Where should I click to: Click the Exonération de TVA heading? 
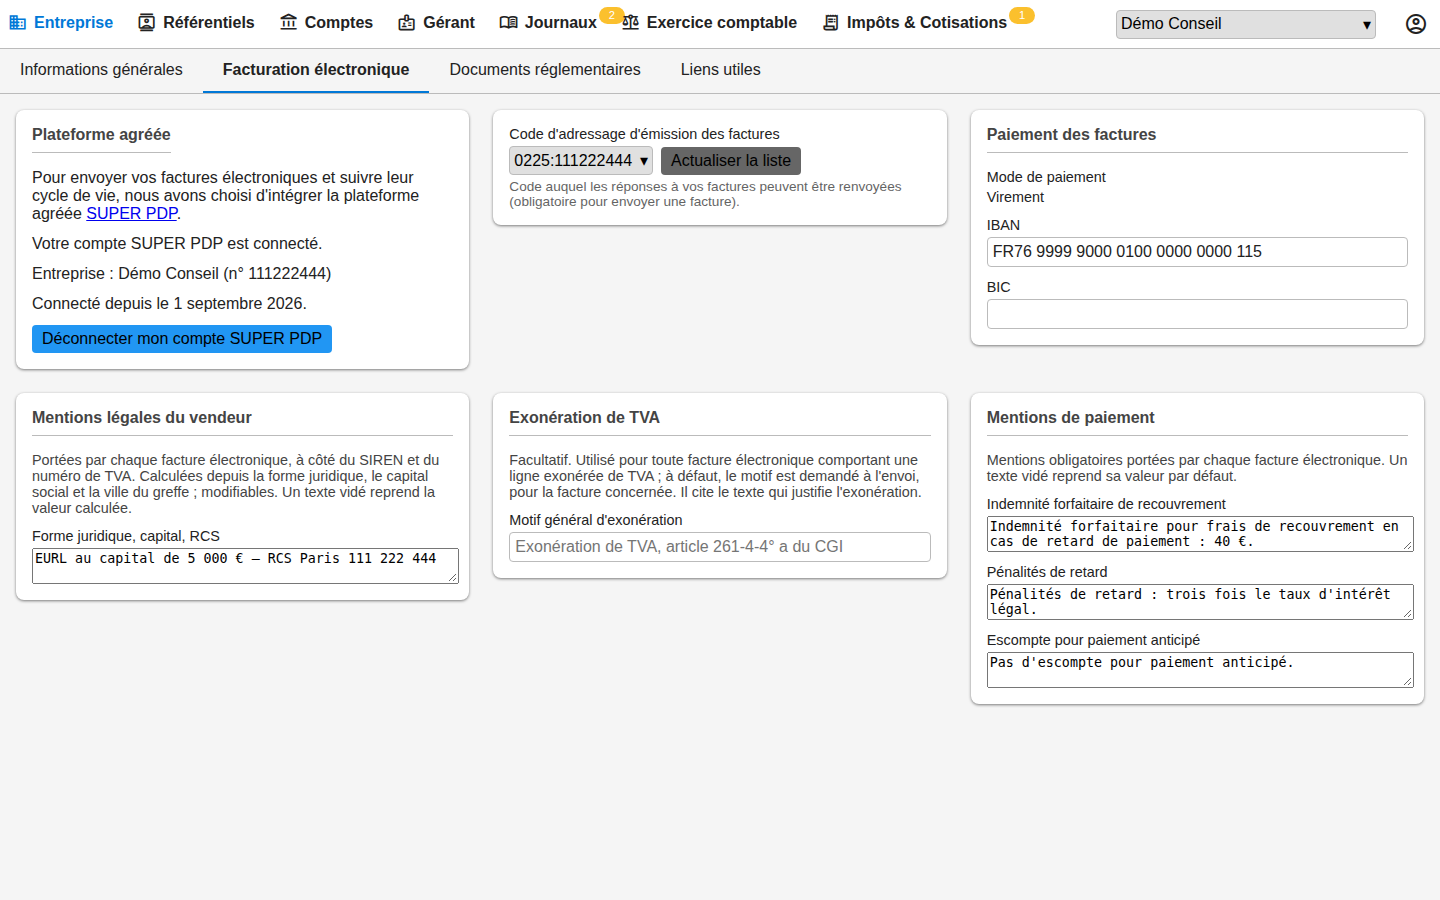584,417
